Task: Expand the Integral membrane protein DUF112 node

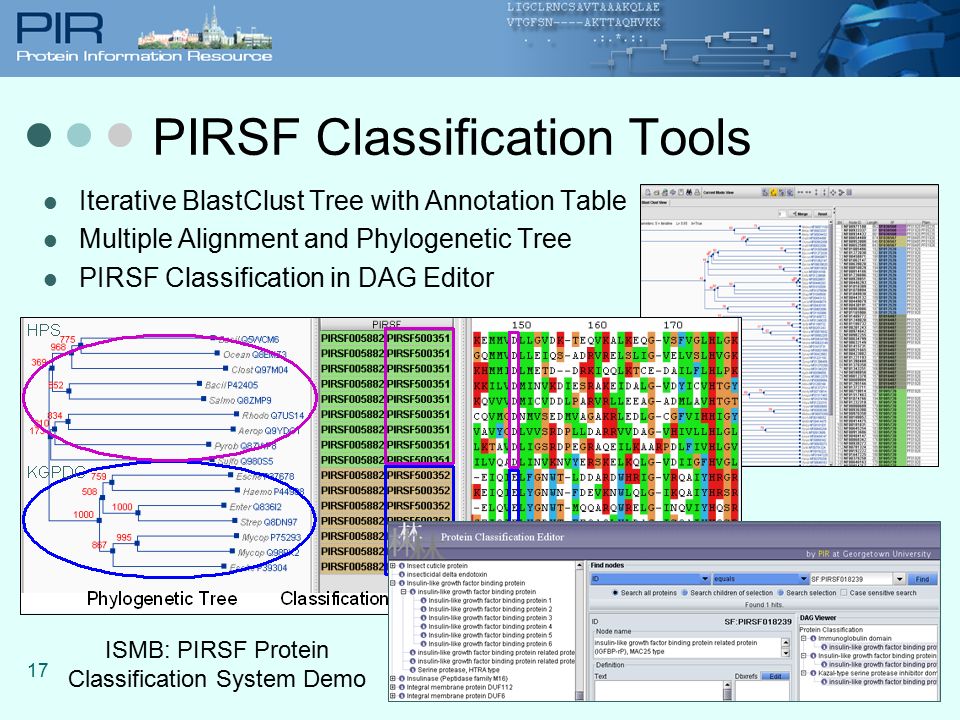Action: coord(392,688)
